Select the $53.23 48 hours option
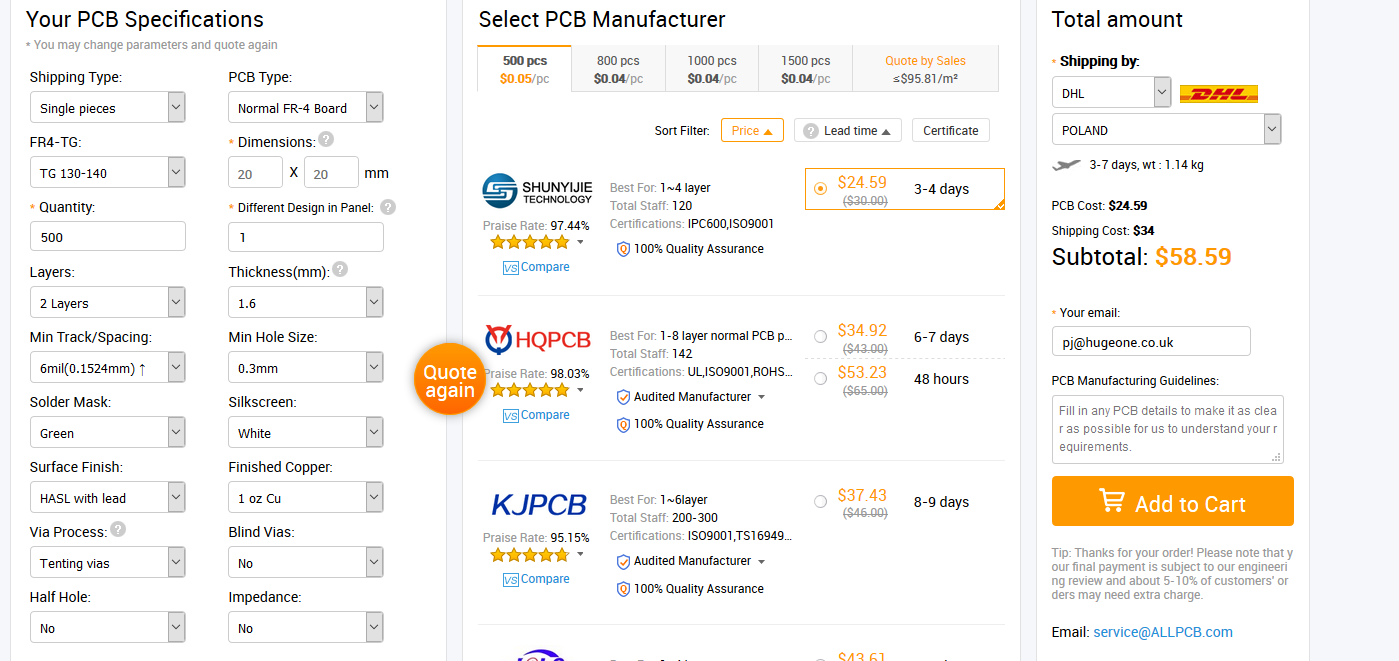1399x661 pixels. [821, 379]
